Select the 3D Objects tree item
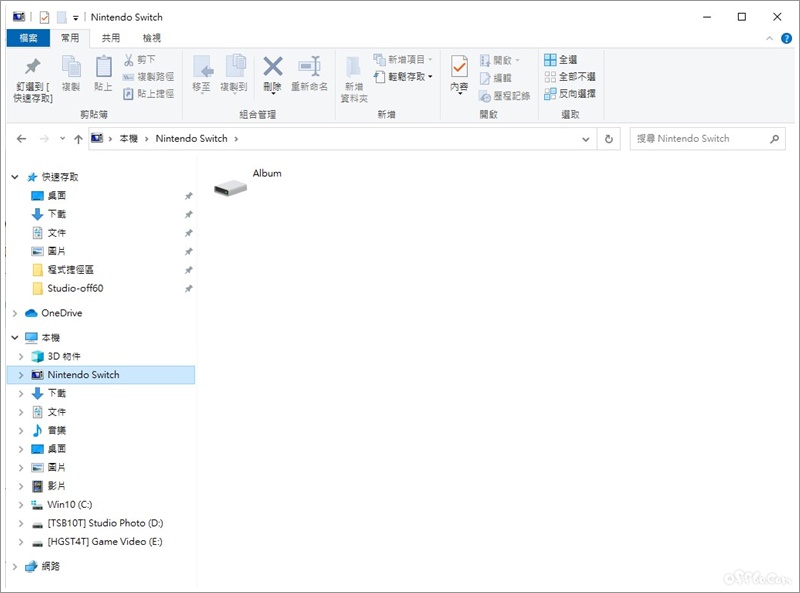Screen dimensions: 800x593 tap(64, 356)
